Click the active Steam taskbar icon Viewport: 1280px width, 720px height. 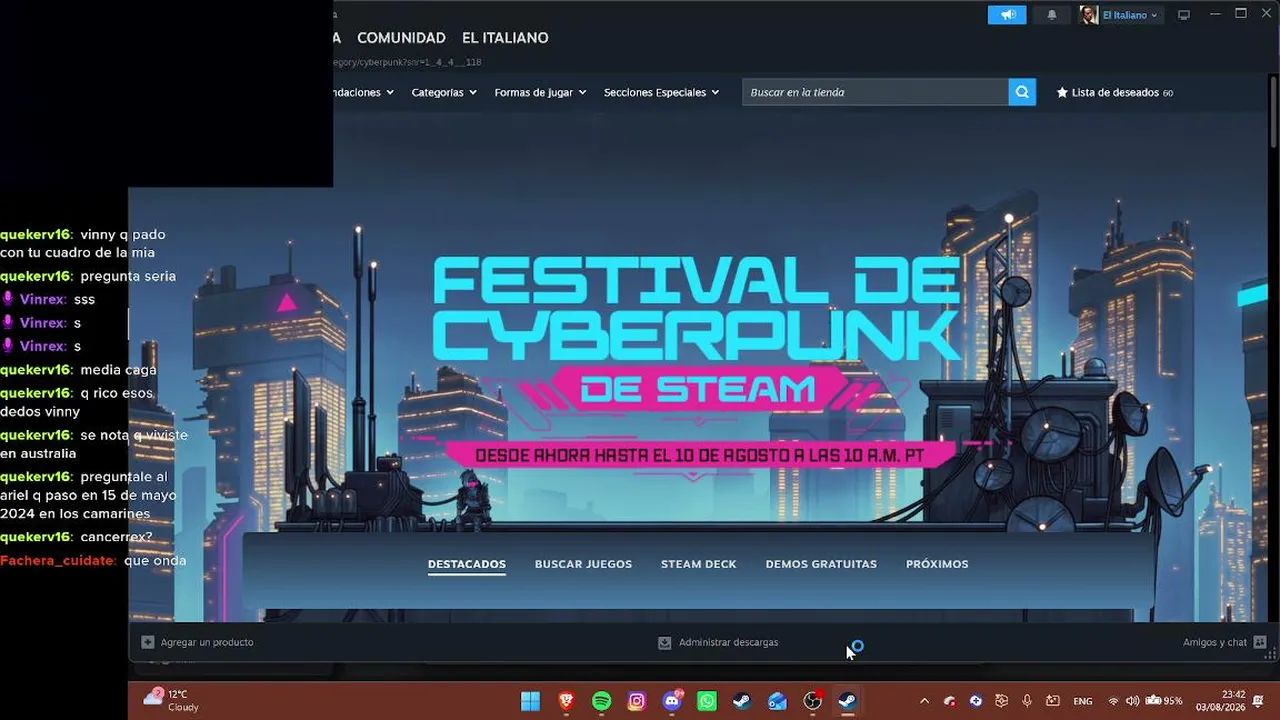pos(848,701)
